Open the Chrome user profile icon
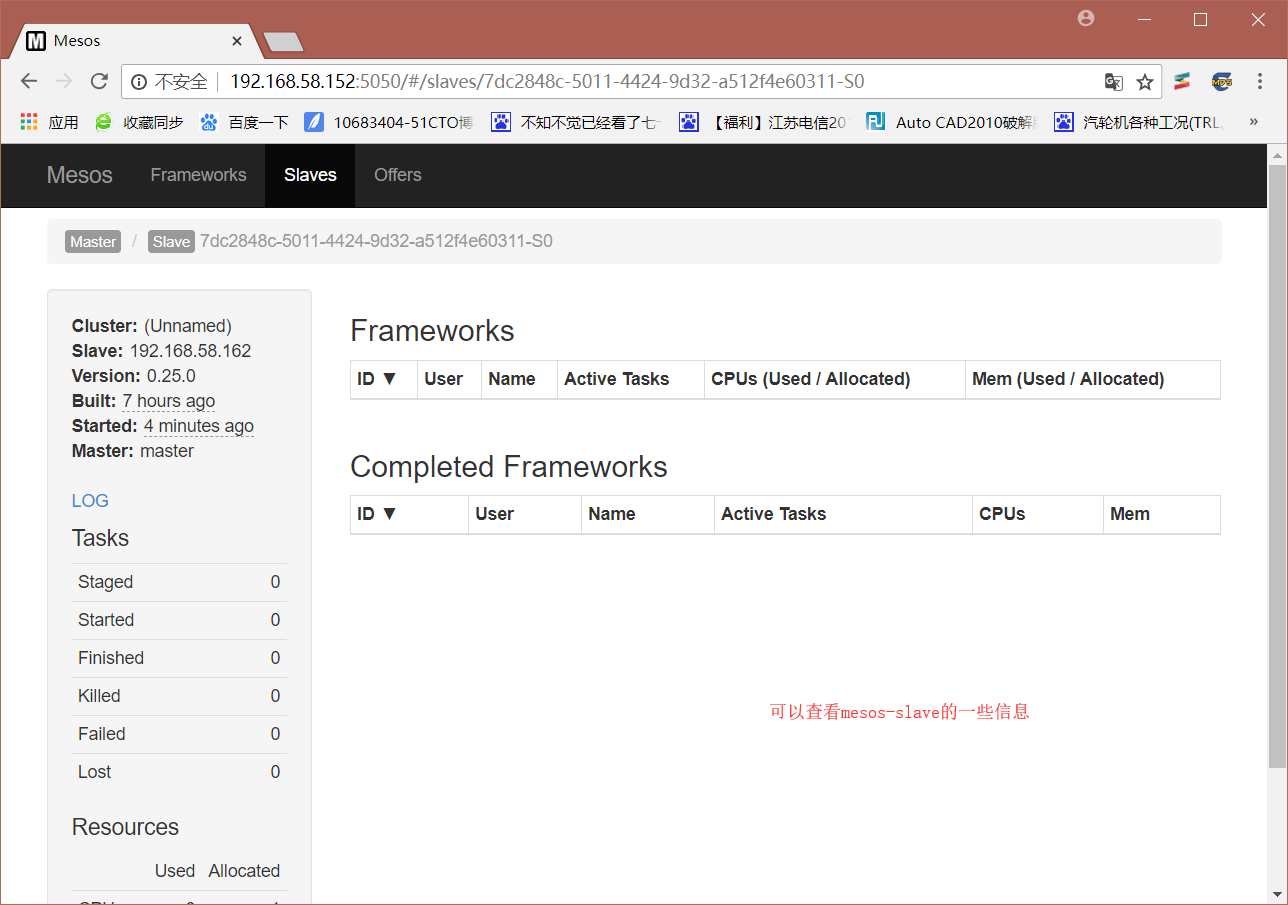 pos(1086,18)
